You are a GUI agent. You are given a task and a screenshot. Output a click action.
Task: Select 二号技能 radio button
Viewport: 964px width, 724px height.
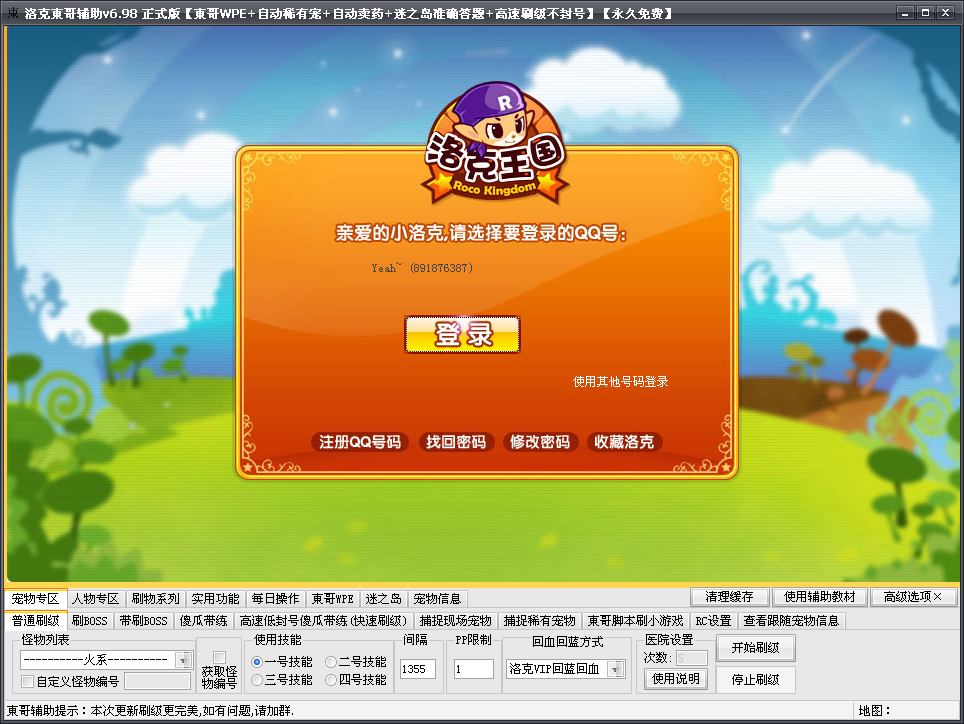point(331,662)
